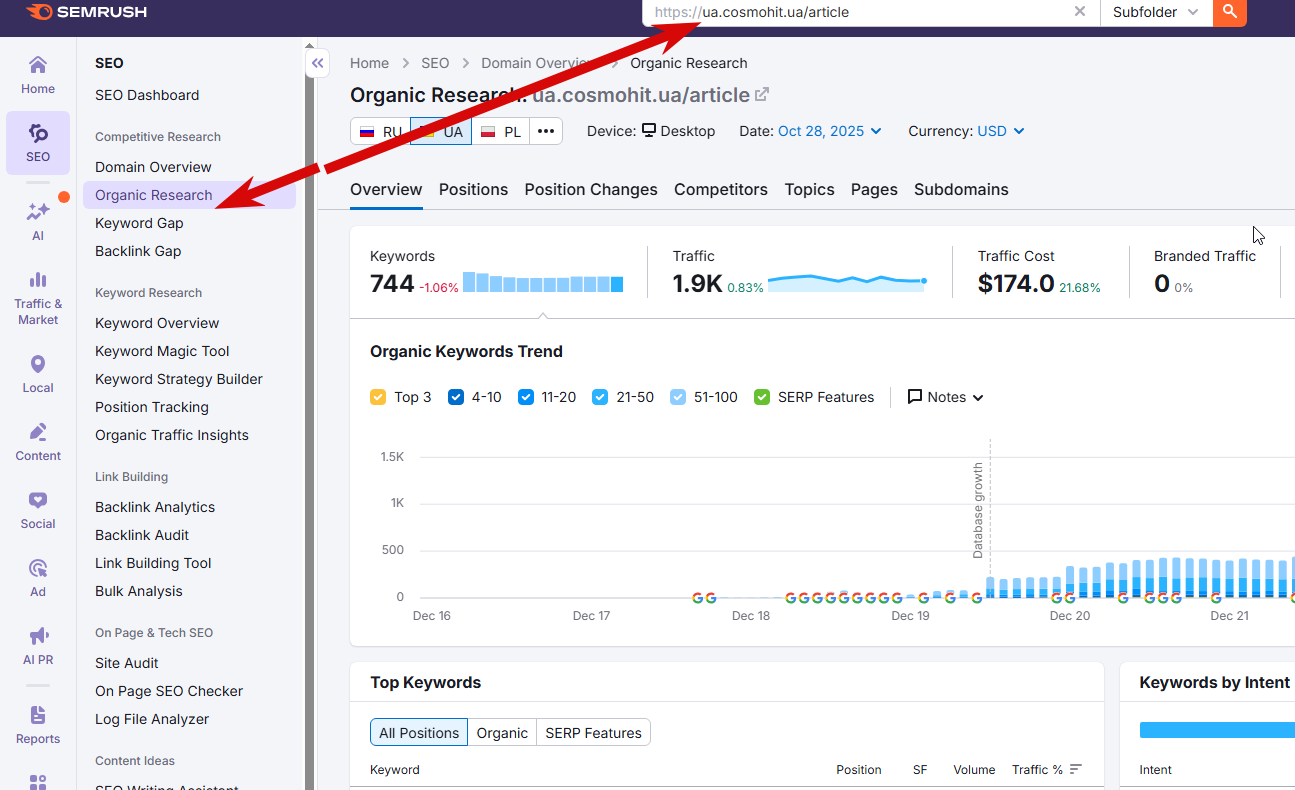Go to Home in the breadcrumb
The image size is (1295, 790).
tap(369, 63)
